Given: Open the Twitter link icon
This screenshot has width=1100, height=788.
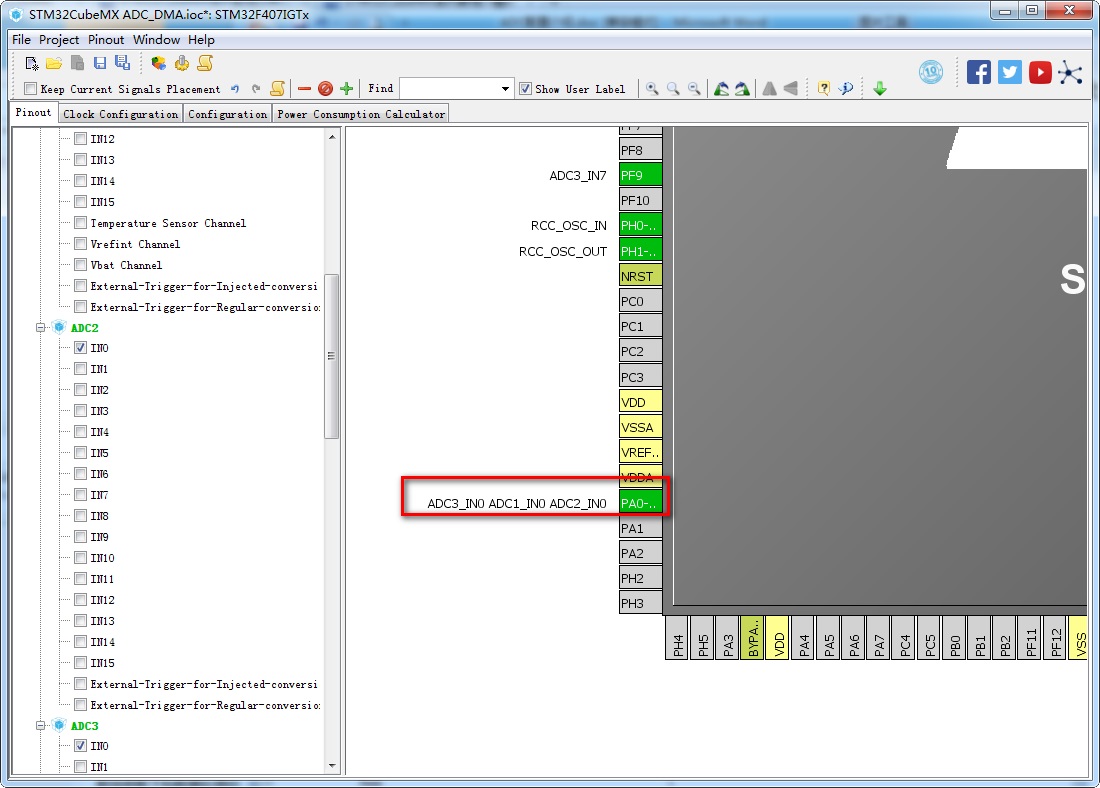Looking at the screenshot, I should 1010,72.
